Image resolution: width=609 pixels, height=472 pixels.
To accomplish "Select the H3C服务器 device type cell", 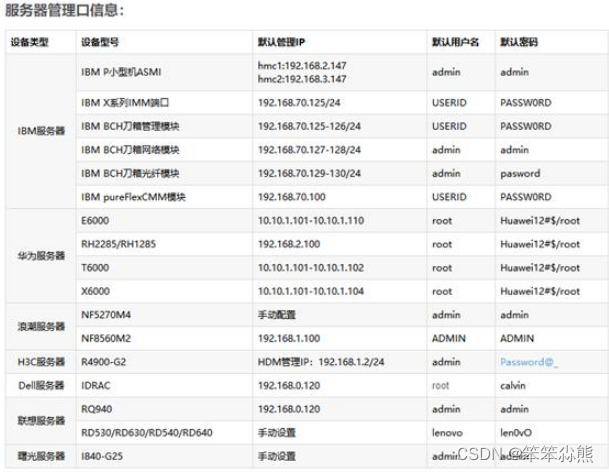I will click(41, 362).
